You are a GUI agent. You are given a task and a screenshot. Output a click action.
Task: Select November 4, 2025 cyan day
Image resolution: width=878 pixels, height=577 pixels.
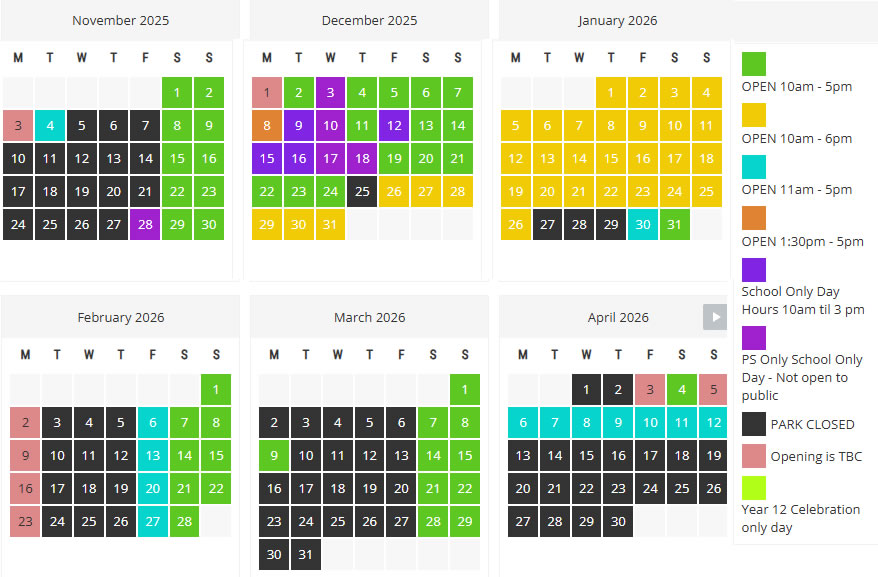[51, 126]
